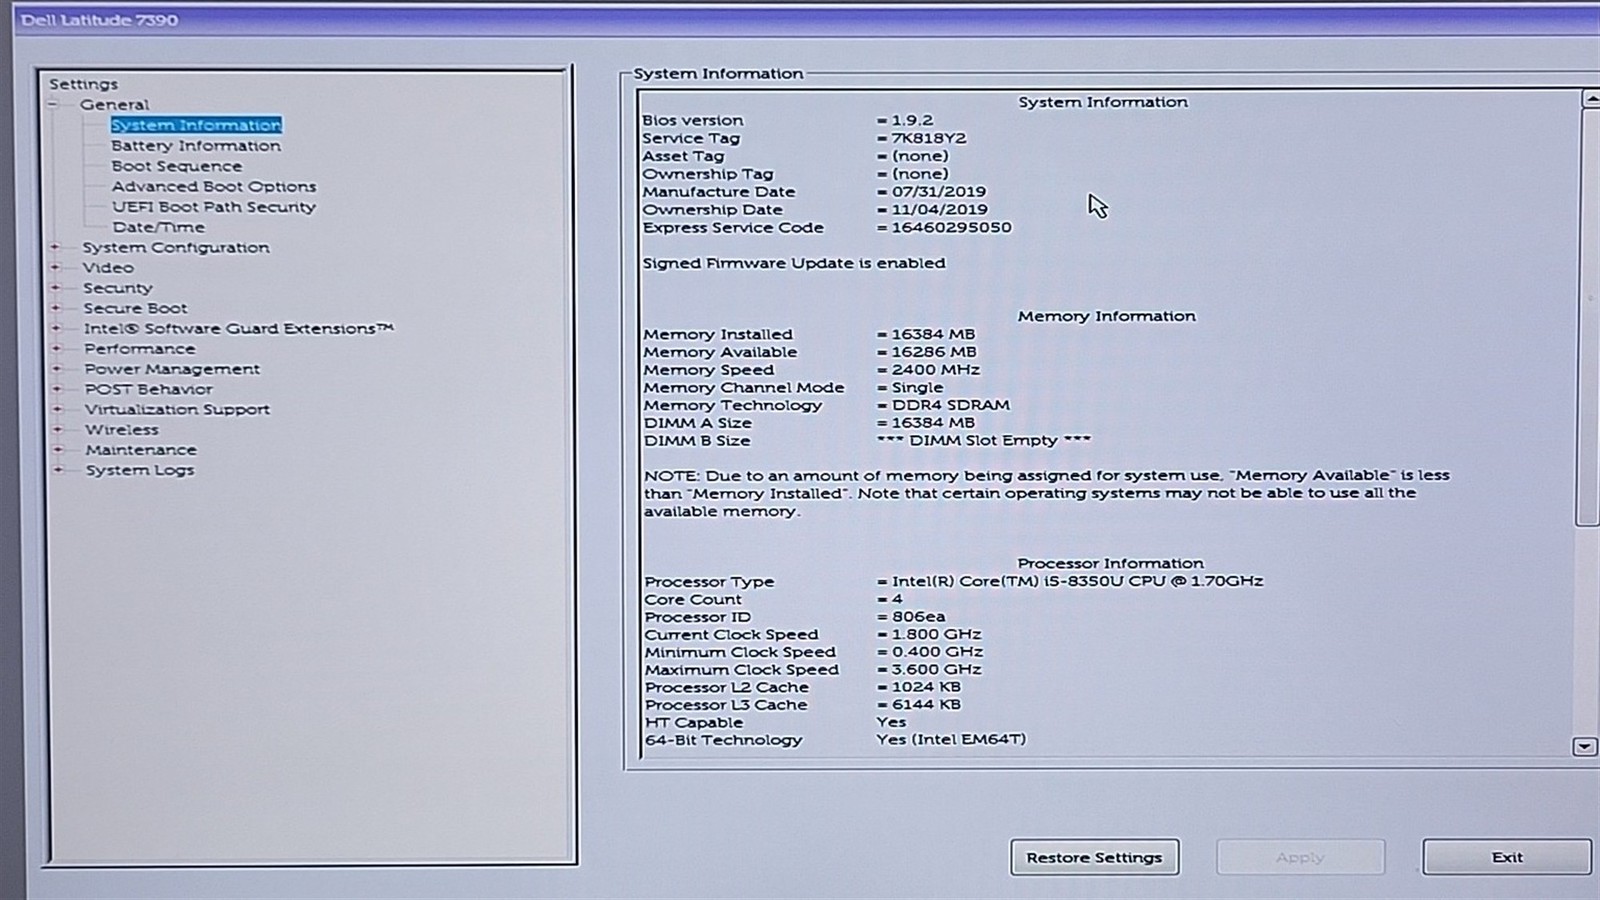Select the Power Management label
The height and width of the screenshot is (900, 1600).
pyautogui.click(x=172, y=369)
